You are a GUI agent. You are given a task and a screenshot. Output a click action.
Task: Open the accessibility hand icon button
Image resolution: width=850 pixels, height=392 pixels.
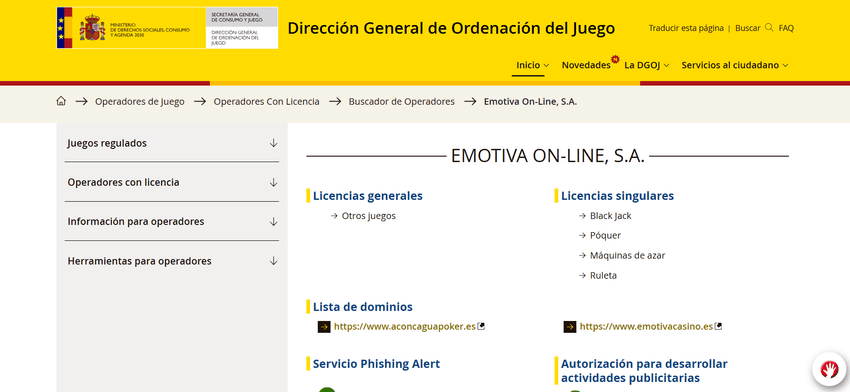(829, 369)
